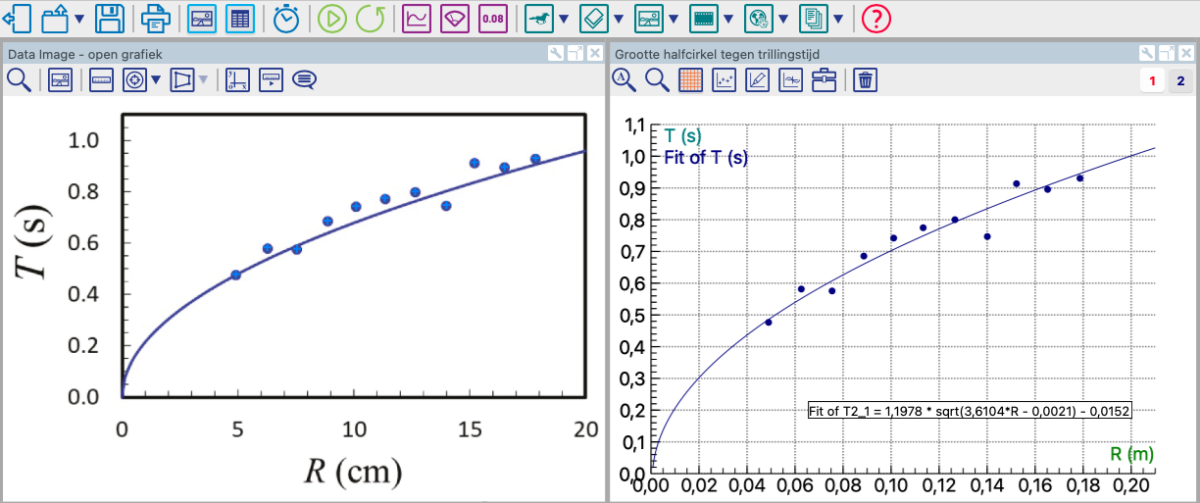Image resolution: width=1200 pixels, height=503 pixels.
Task: Open the wrench settings of the graph pane
Action: click(x=1148, y=53)
